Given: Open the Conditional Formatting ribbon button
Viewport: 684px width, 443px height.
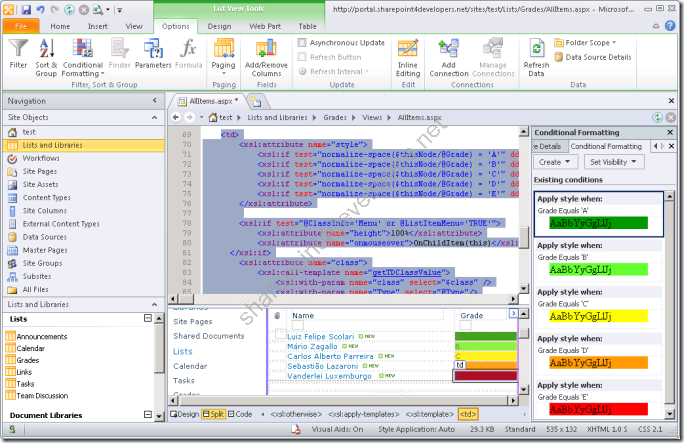Looking at the screenshot, I should tap(82, 58).
